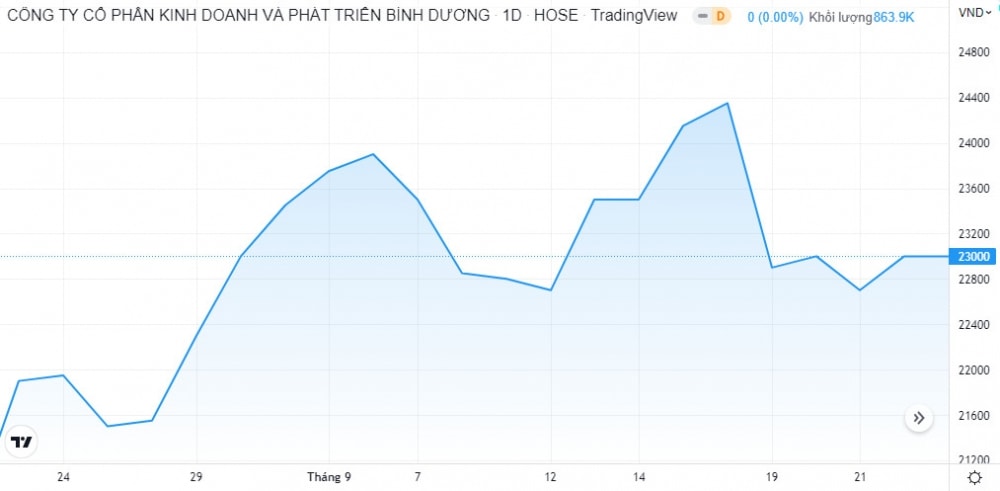Screen dimensions: 1000x491
Task: Click the 24400 price axis label
Action: coord(974,98)
